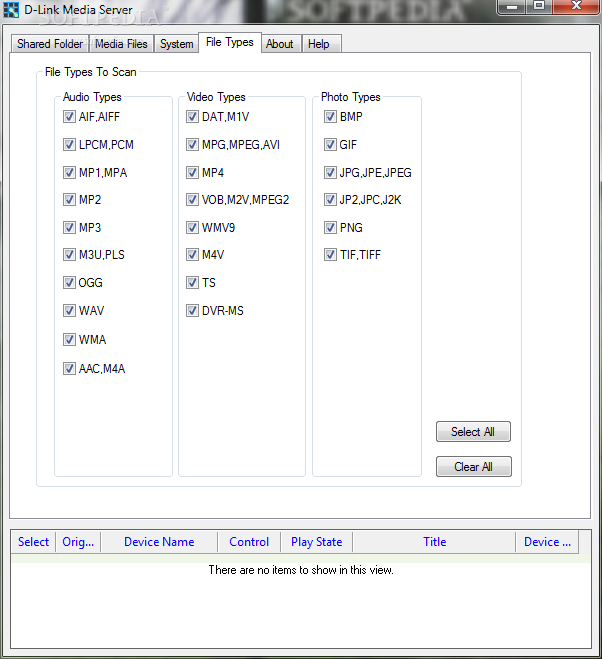Toggle the M4V video checkbox
This screenshot has width=602, height=659.
pos(192,254)
